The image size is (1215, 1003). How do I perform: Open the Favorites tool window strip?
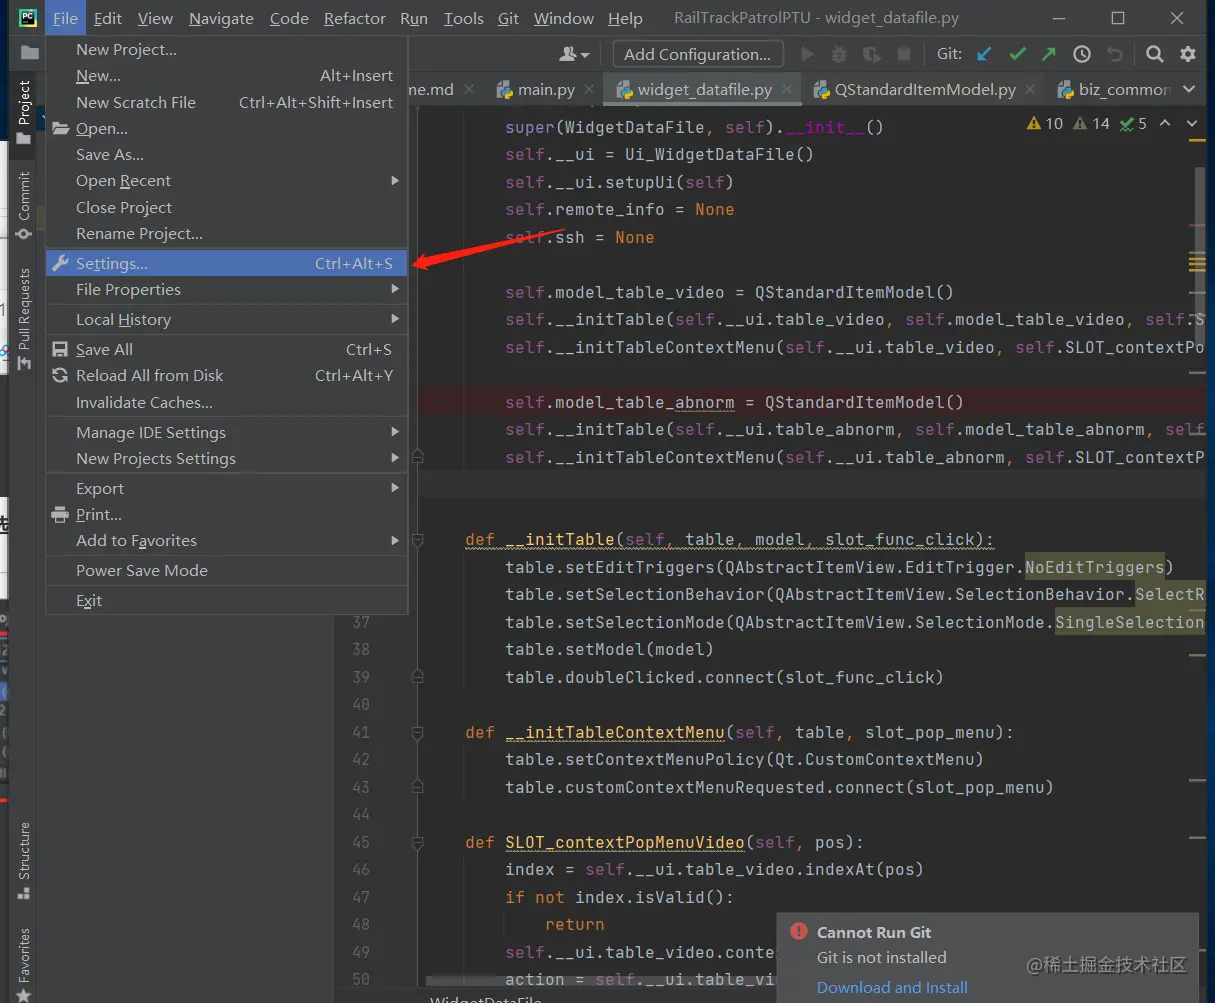click(x=24, y=964)
